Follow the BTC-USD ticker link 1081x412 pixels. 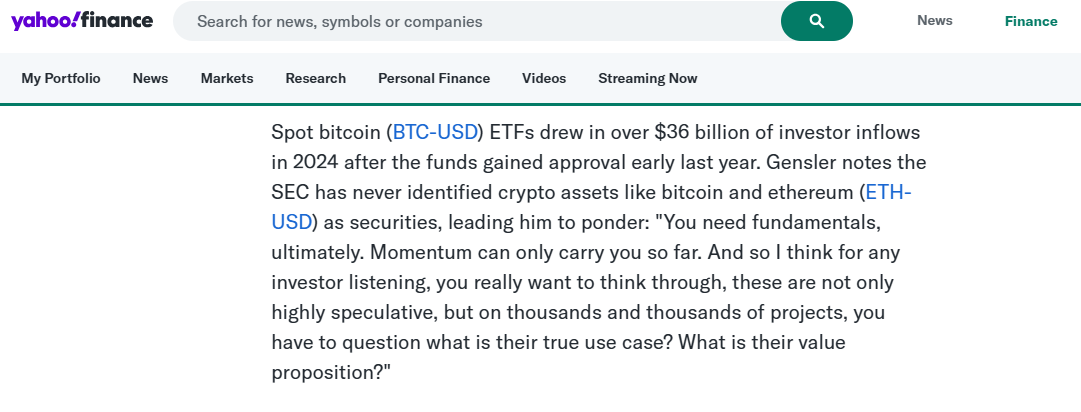point(435,132)
